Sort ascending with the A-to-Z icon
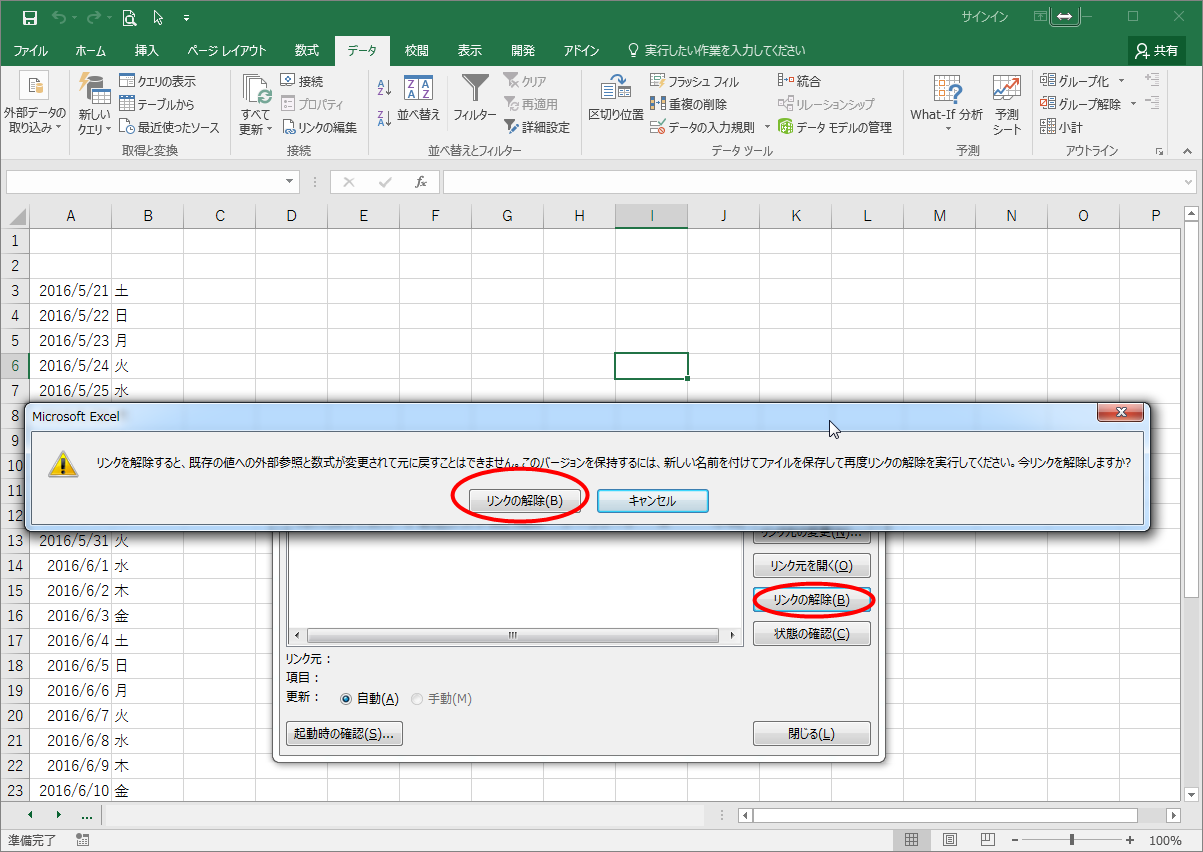This screenshot has width=1203, height=852. (x=385, y=89)
